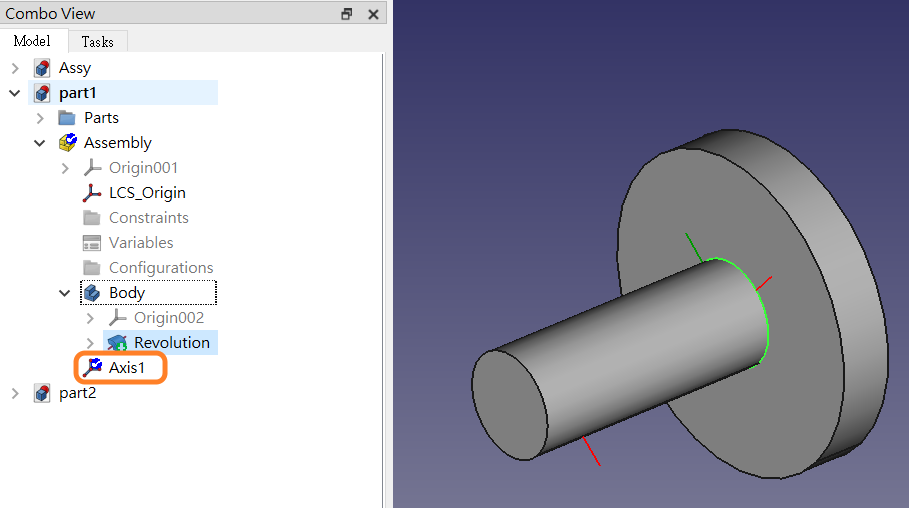Expand the Assy tree node
This screenshot has height=508, width=909.
tap(15, 68)
